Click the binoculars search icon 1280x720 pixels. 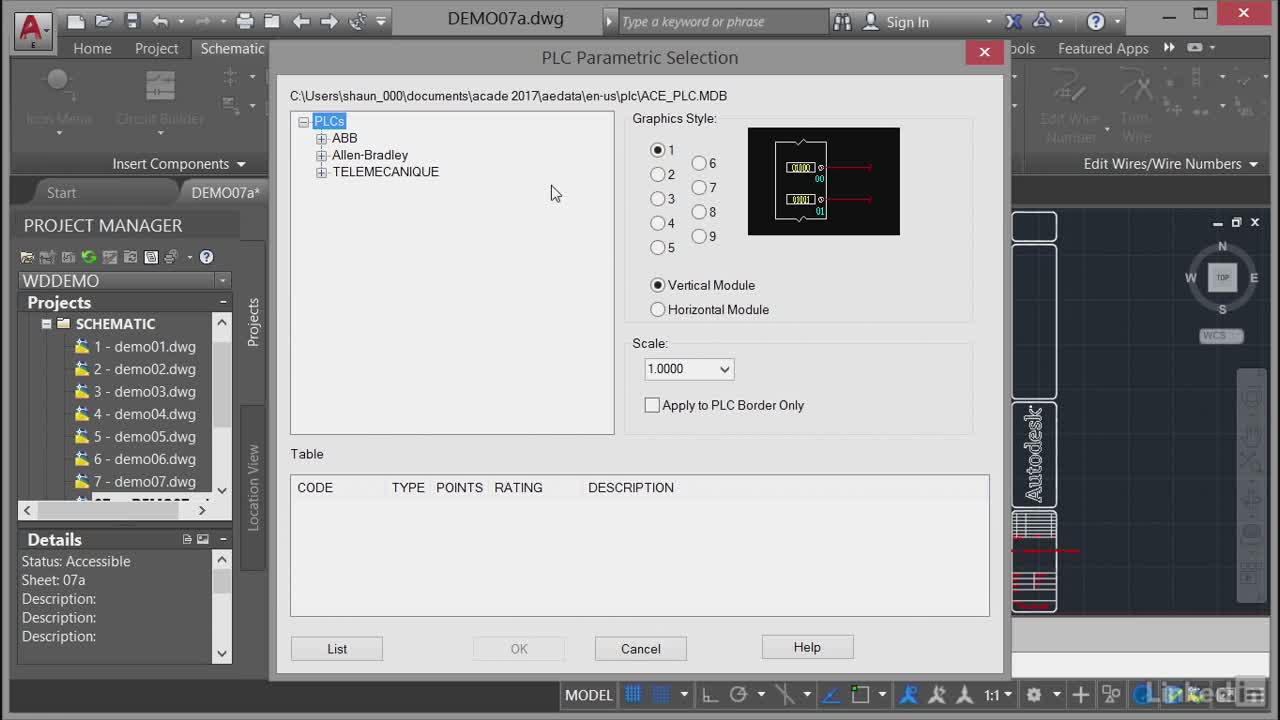(842, 21)
